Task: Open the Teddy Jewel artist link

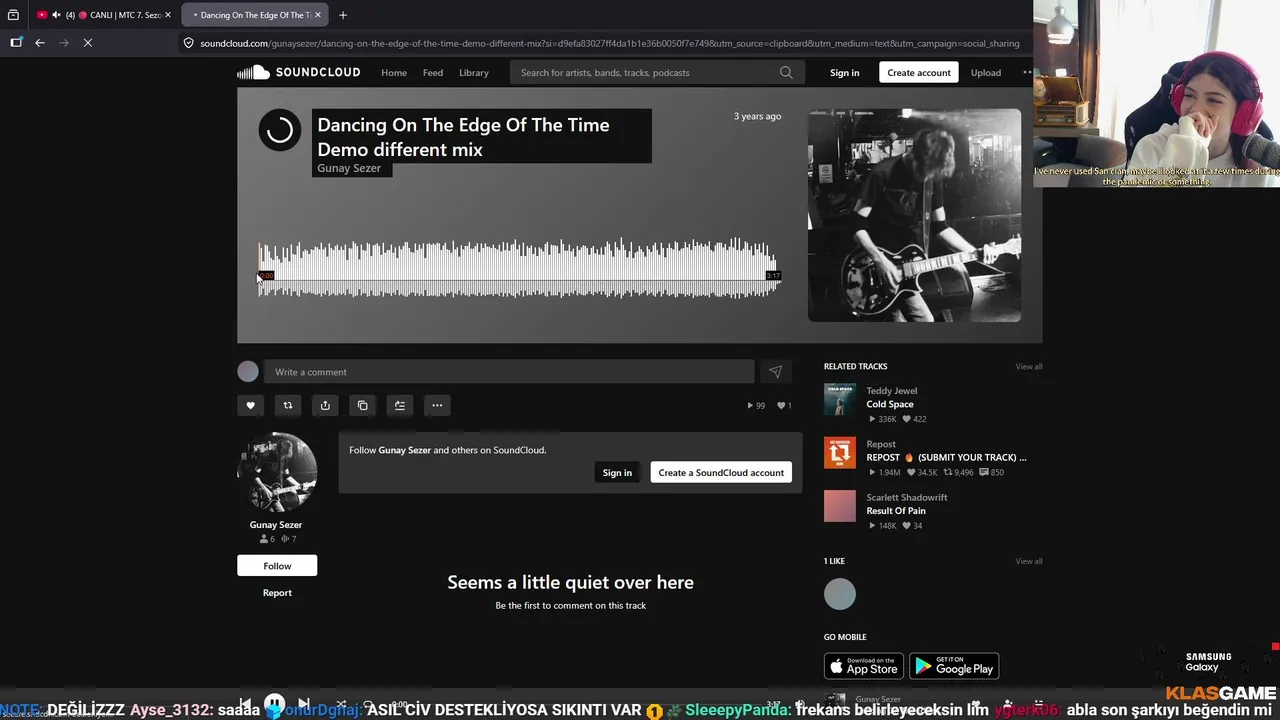Action: point(891,391)
